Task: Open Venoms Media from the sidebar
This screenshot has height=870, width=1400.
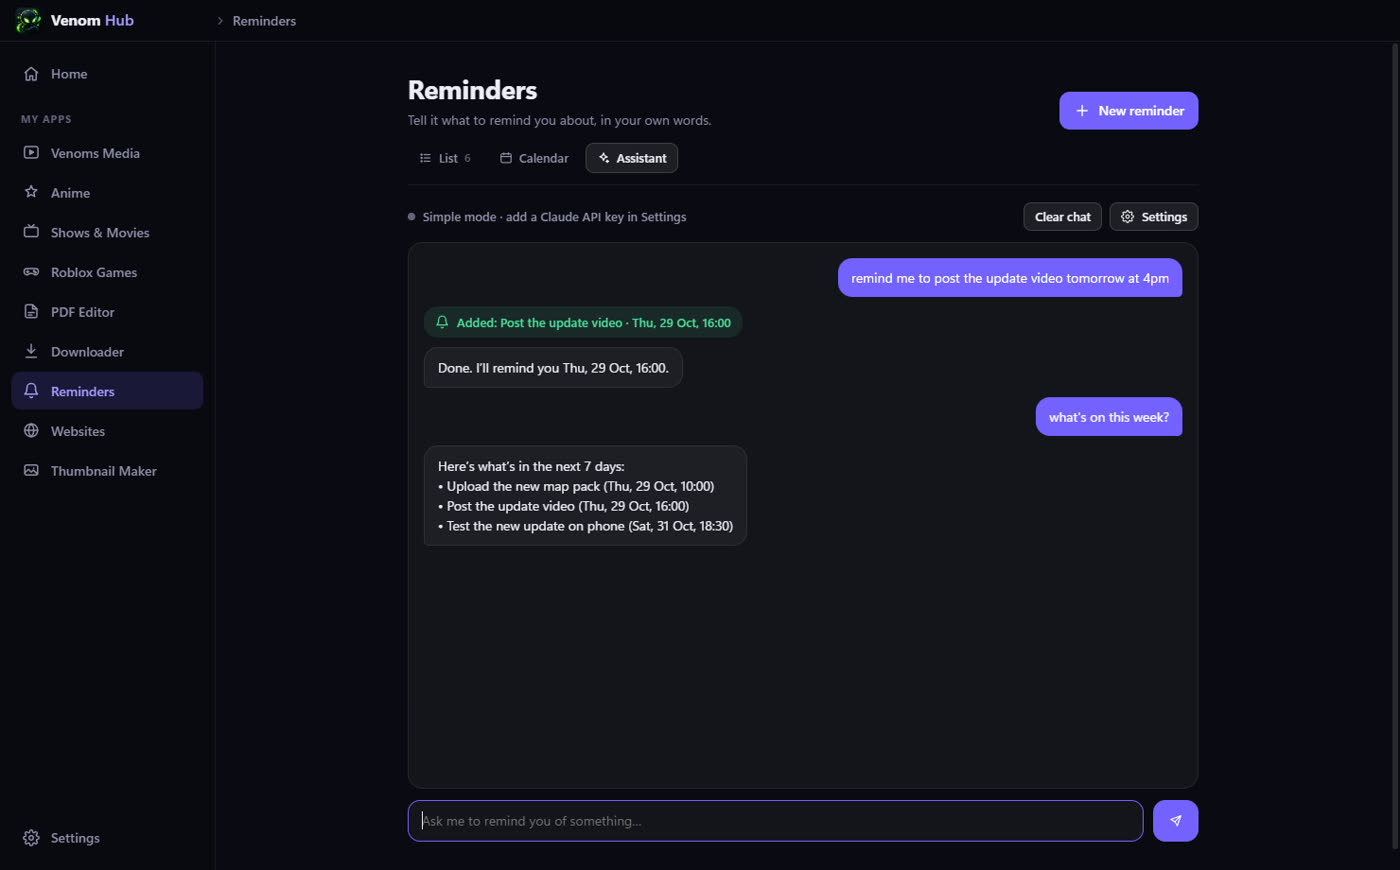Action: point(107,153)
